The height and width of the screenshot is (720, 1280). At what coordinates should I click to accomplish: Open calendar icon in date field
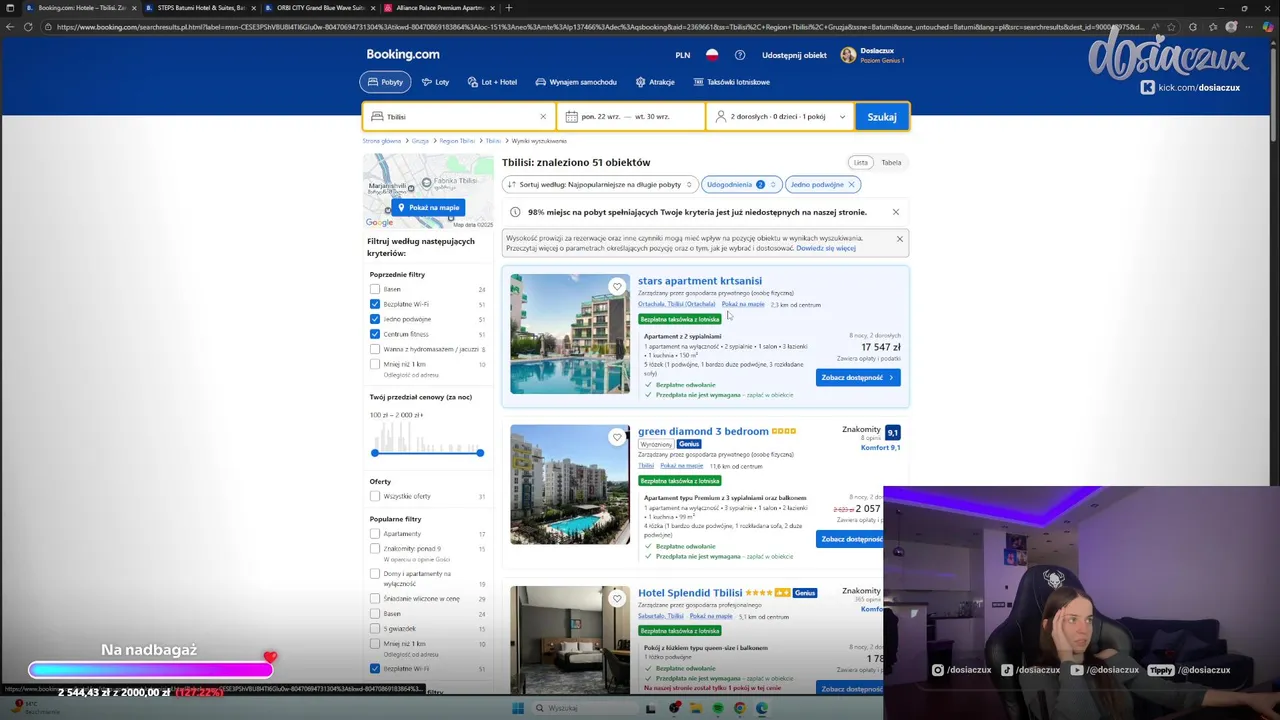(x=572, y=117)
